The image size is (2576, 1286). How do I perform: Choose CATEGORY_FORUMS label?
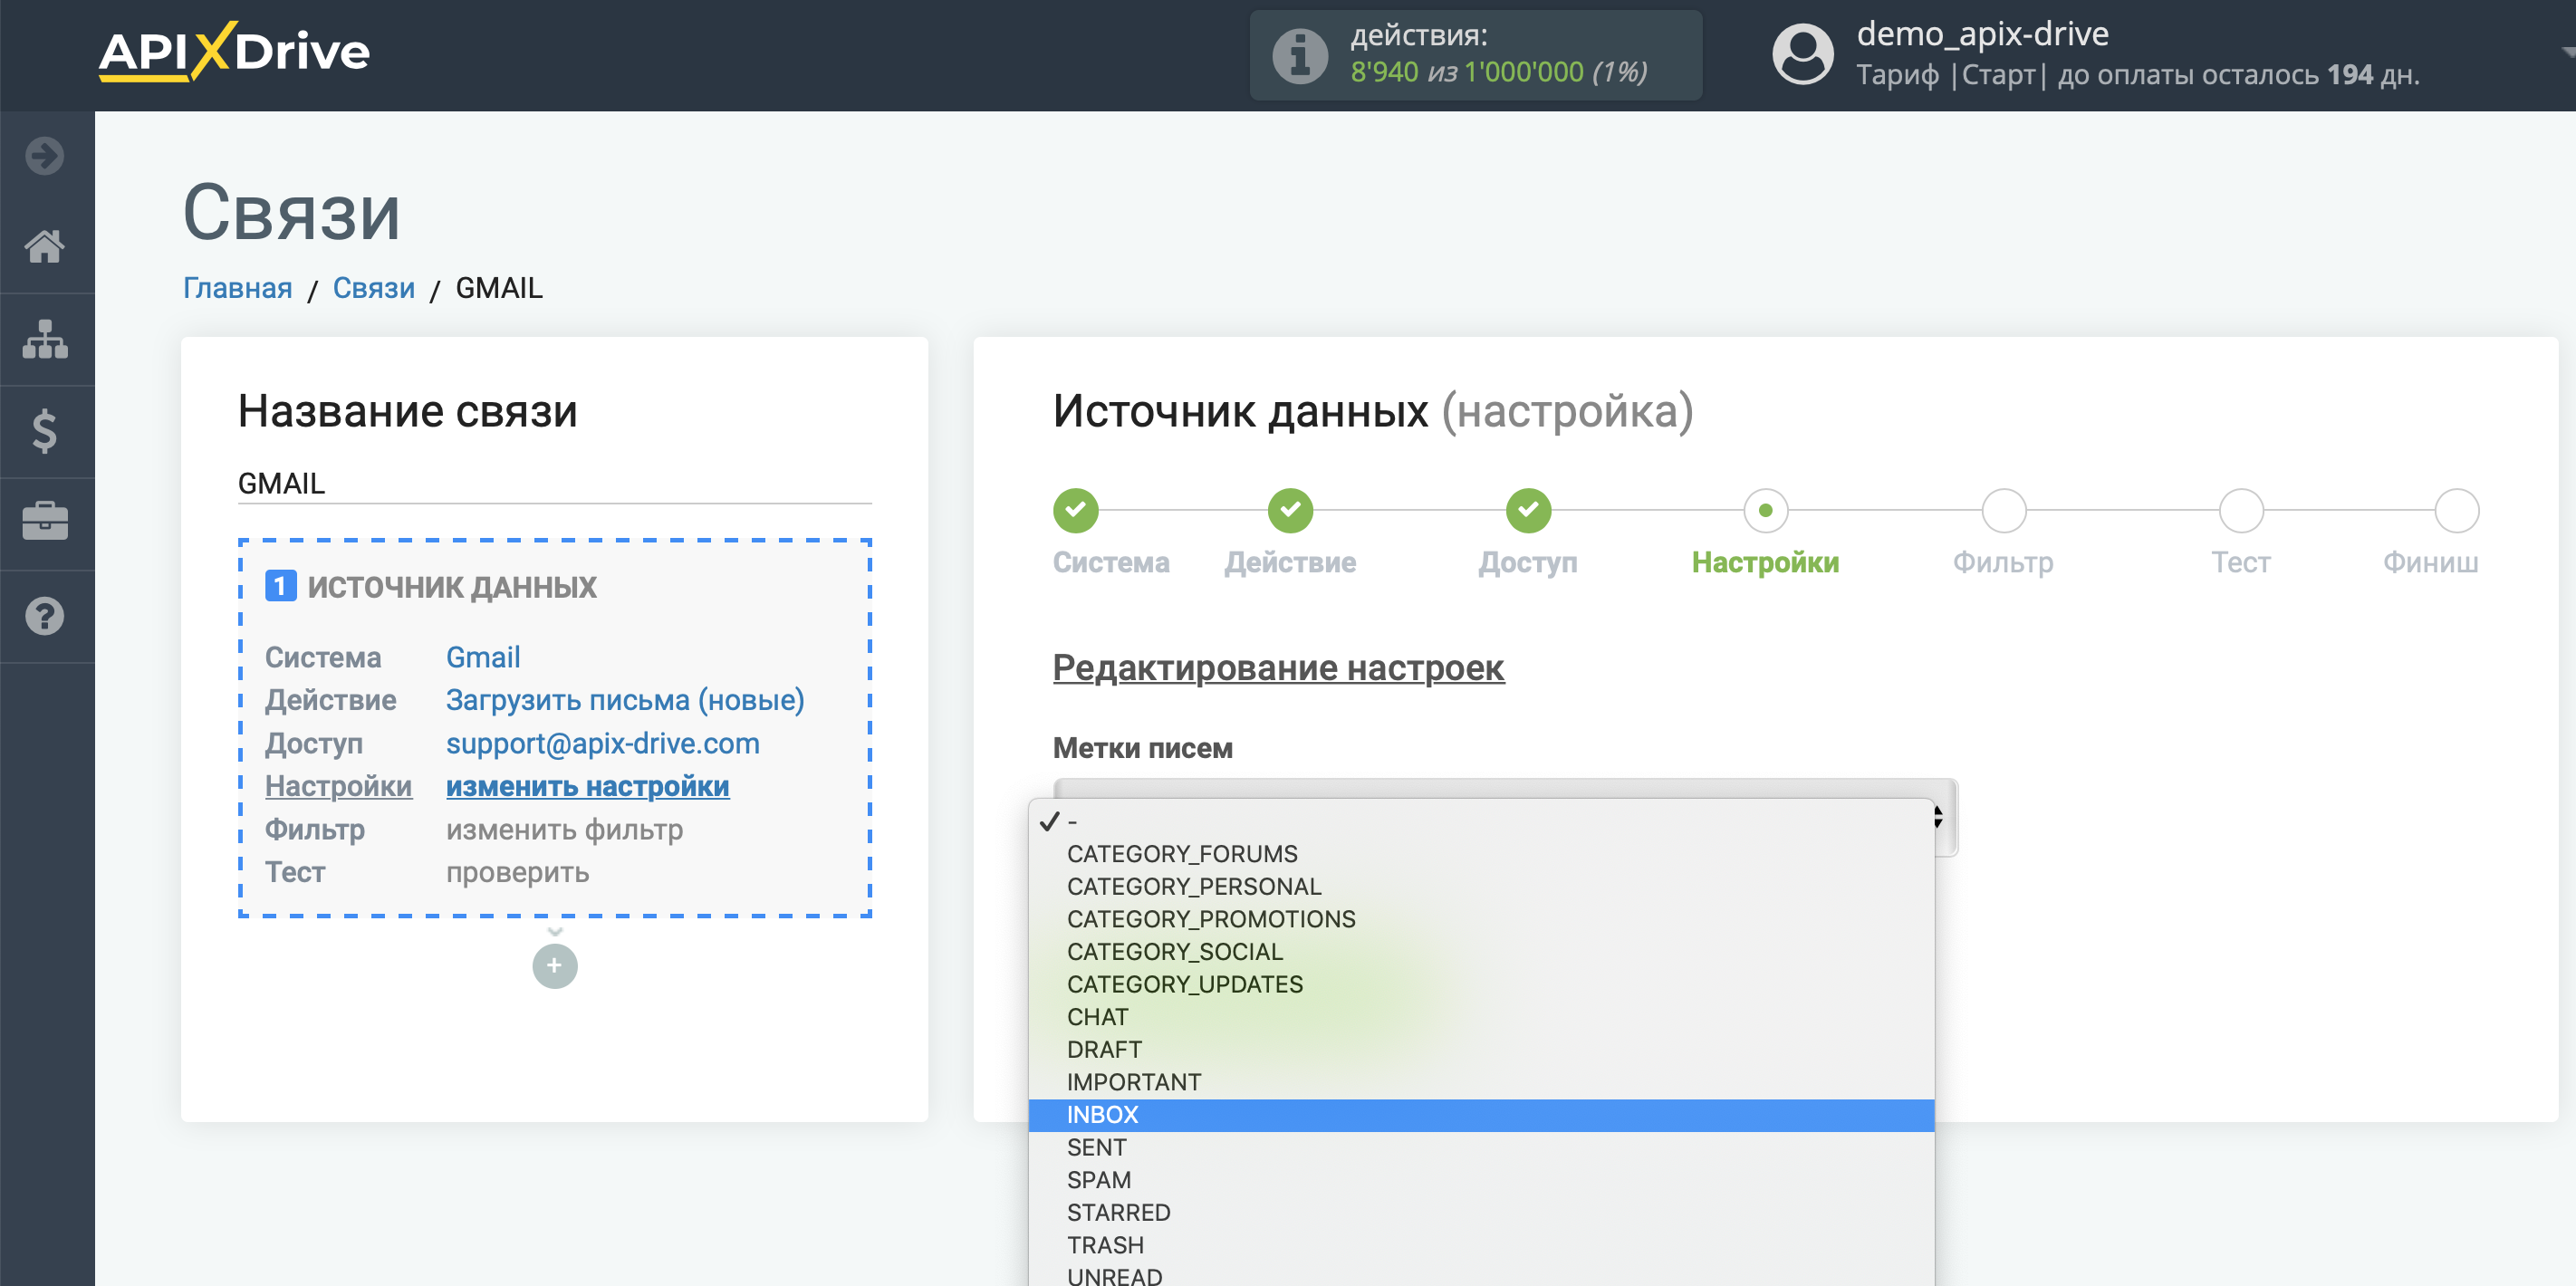[1481, 854]
